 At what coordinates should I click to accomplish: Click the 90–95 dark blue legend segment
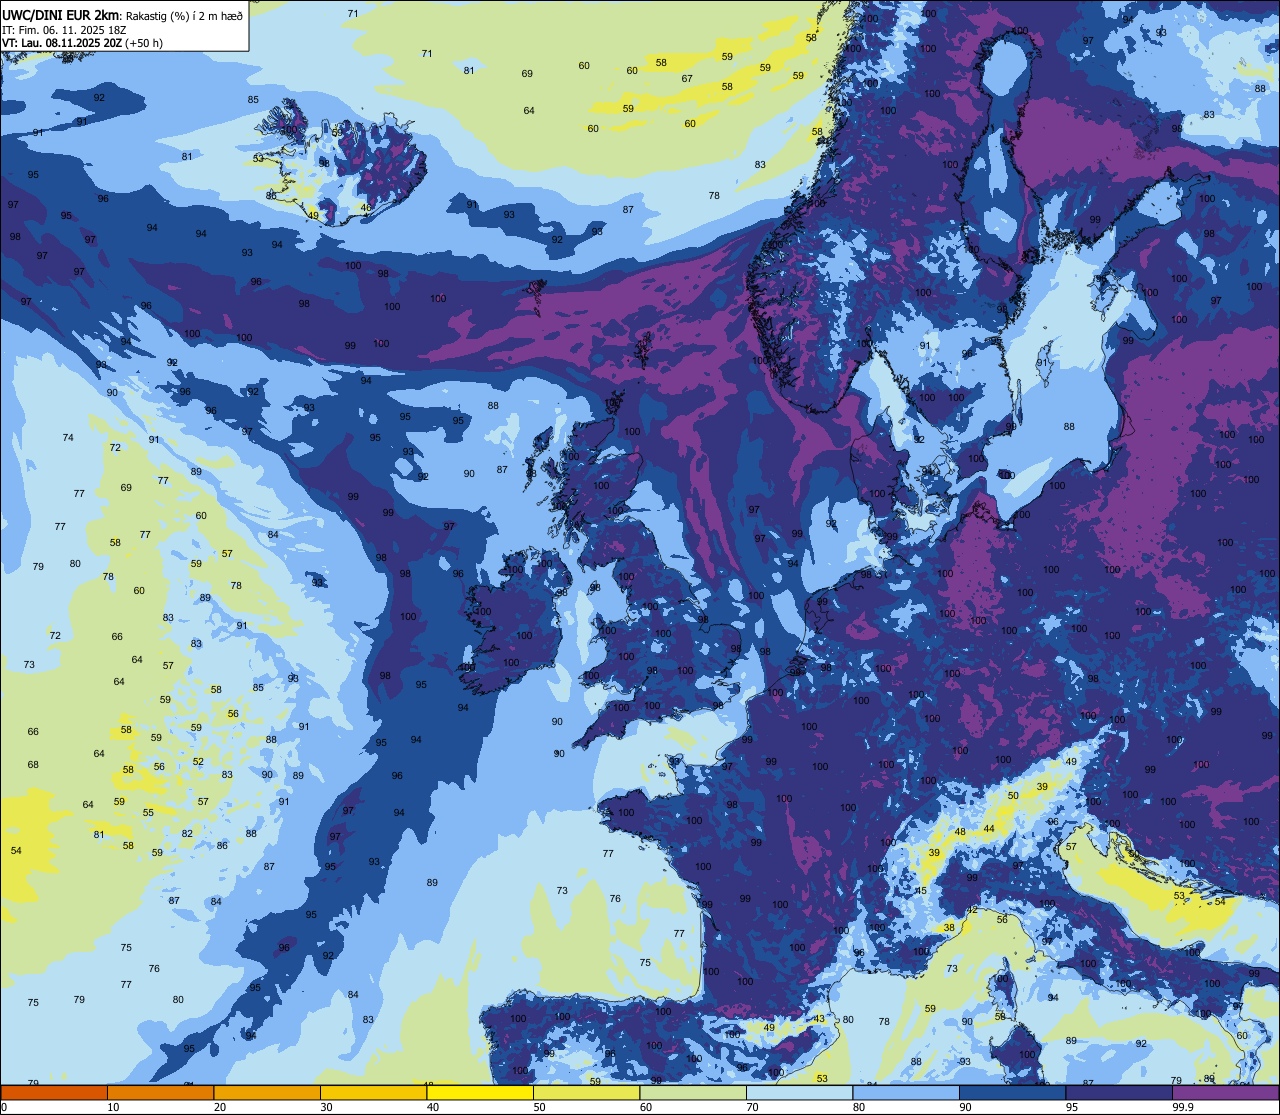point(1012,1093)
